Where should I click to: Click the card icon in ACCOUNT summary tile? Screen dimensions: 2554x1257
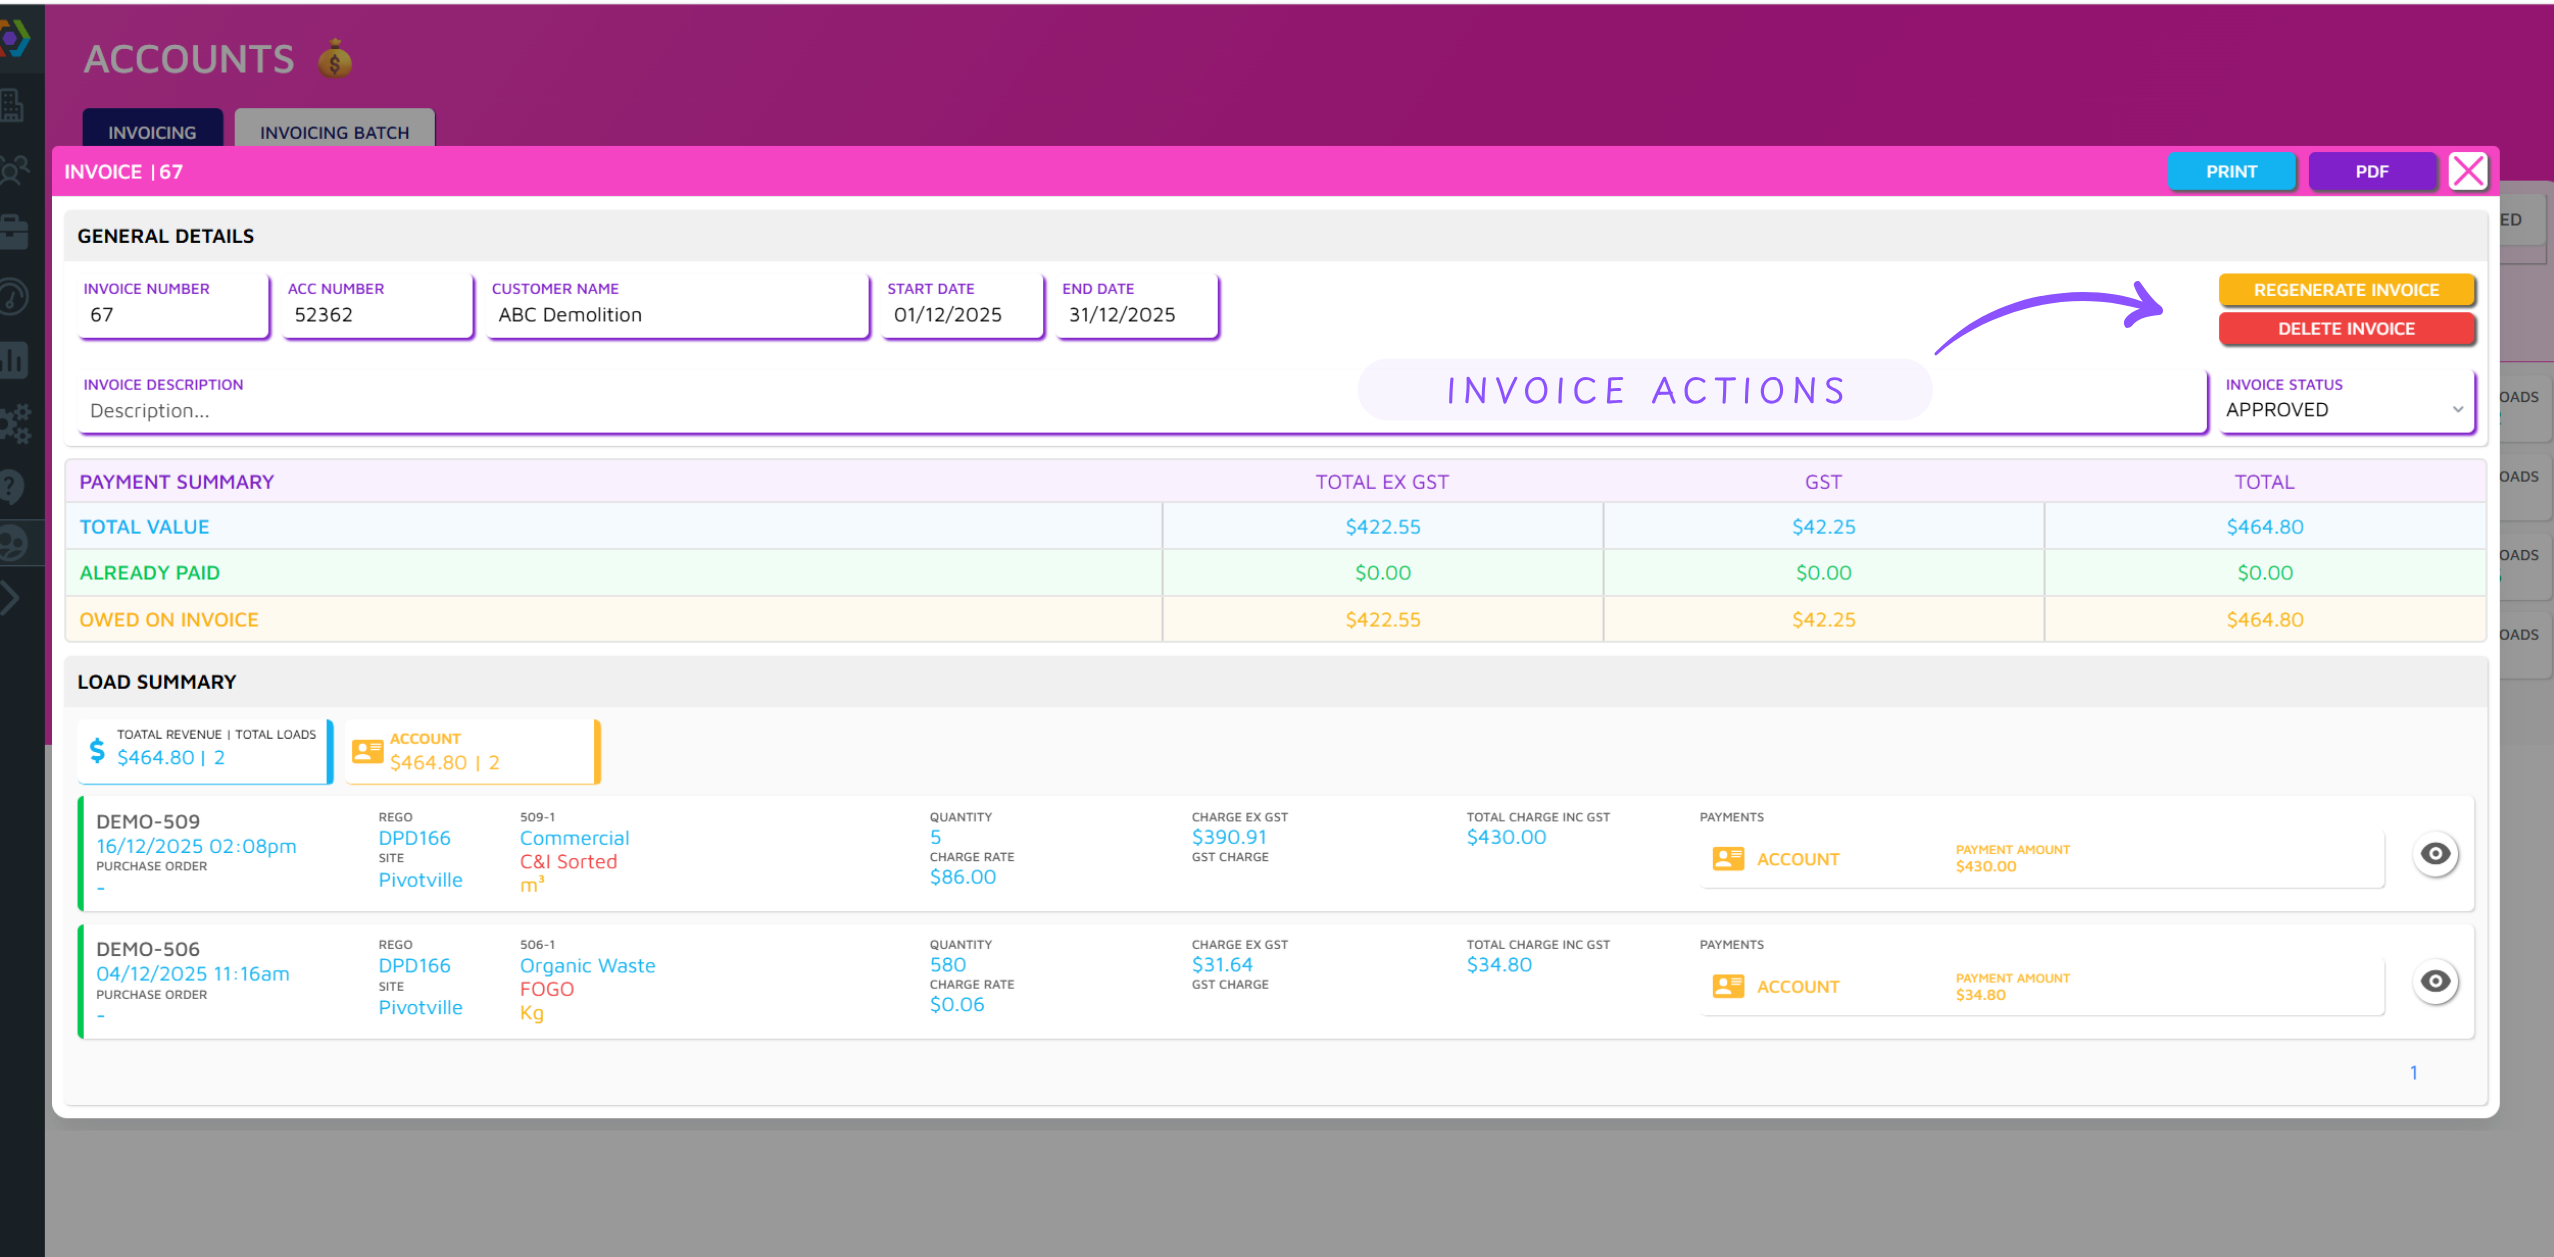click(368, 751)
